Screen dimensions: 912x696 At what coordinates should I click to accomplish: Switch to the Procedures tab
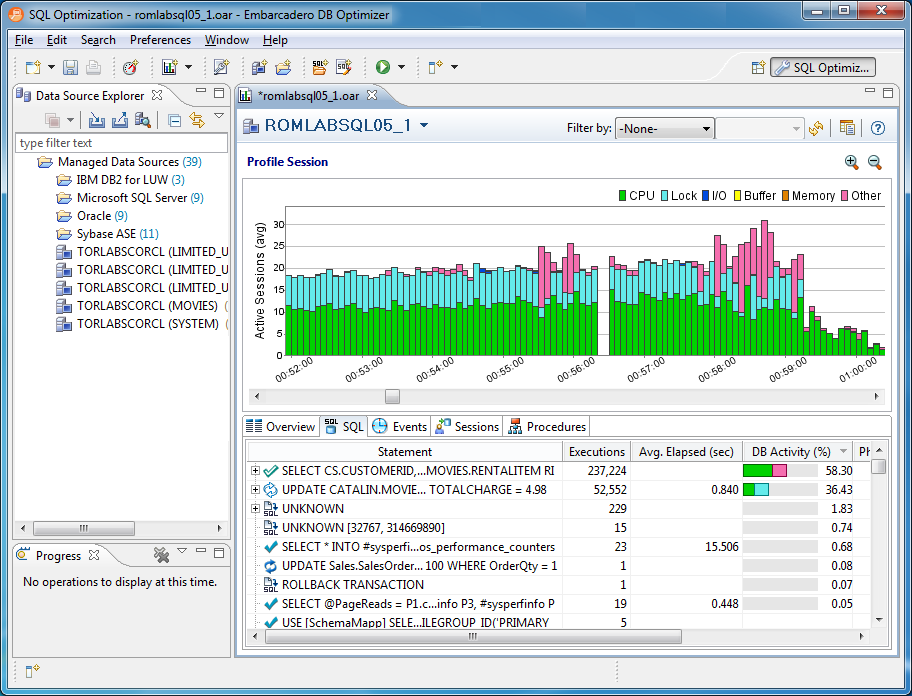(547, 427)
